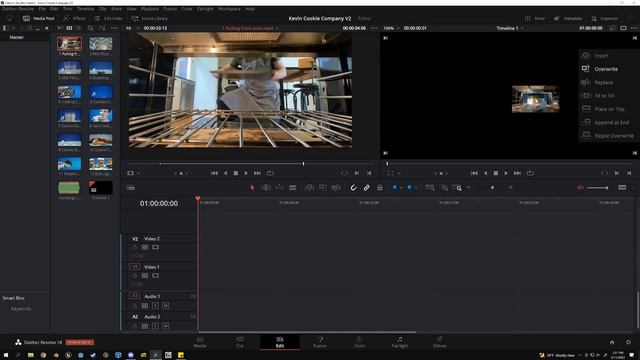Image resolution: width=640 pixels, height=360 pixels.
Task: Lock the Video 2 track
Action: click(x=135, y=247)
